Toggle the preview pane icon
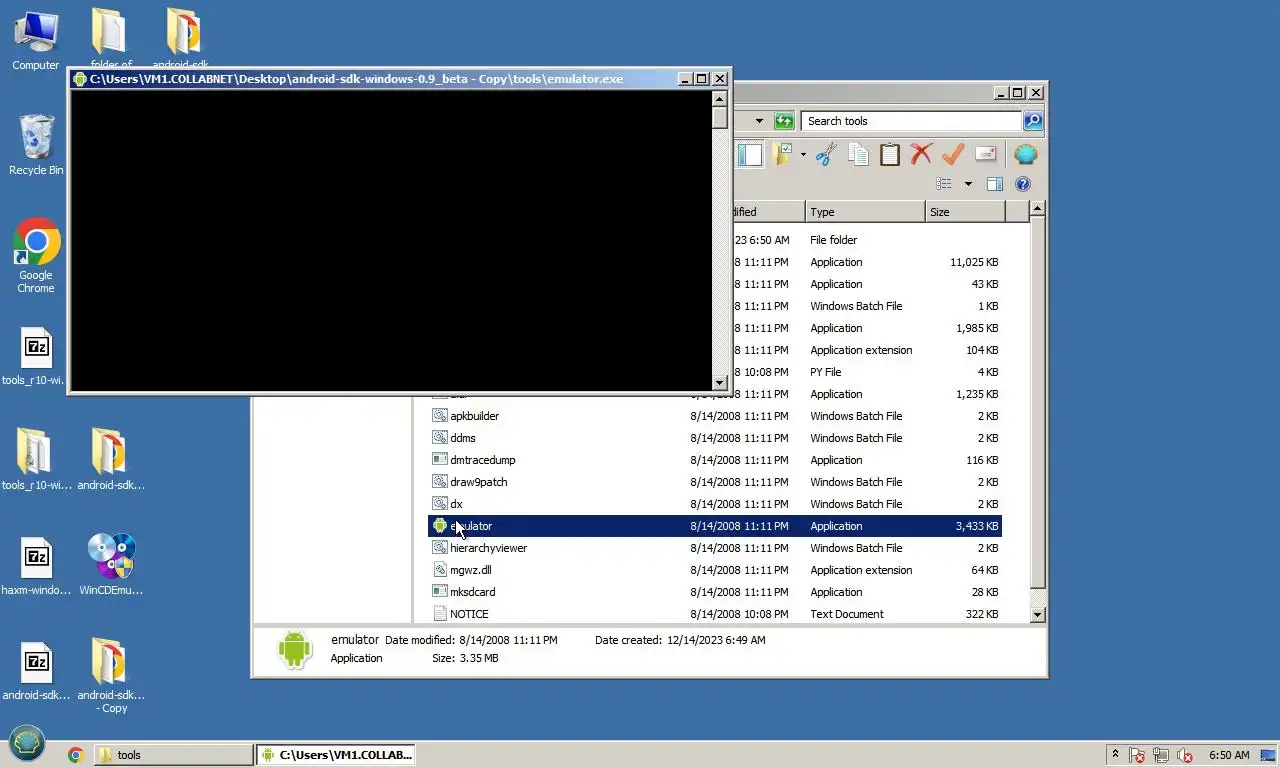1280x768 pixels. (994, 184)
